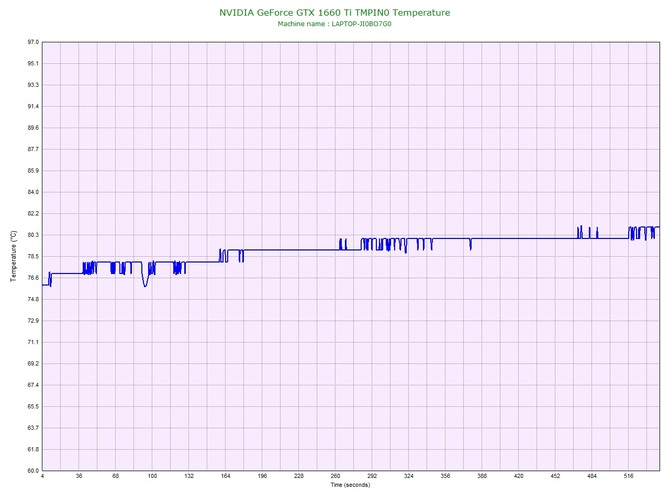The image size is (670, 502).
Task: Click the flat line segment between 196 and 228 seconds
Action: [x=280, y=250]
